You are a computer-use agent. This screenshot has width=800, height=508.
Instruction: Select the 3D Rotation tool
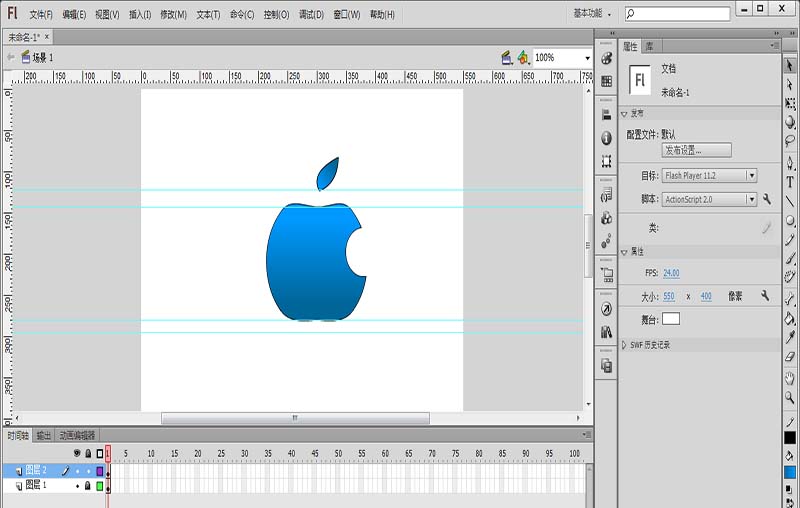[790, 122]
